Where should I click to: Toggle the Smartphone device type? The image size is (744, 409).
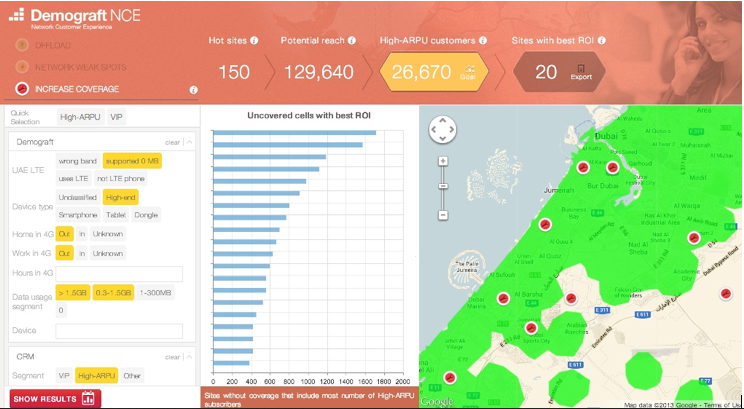pyautogui.click(x=78, y=215)
